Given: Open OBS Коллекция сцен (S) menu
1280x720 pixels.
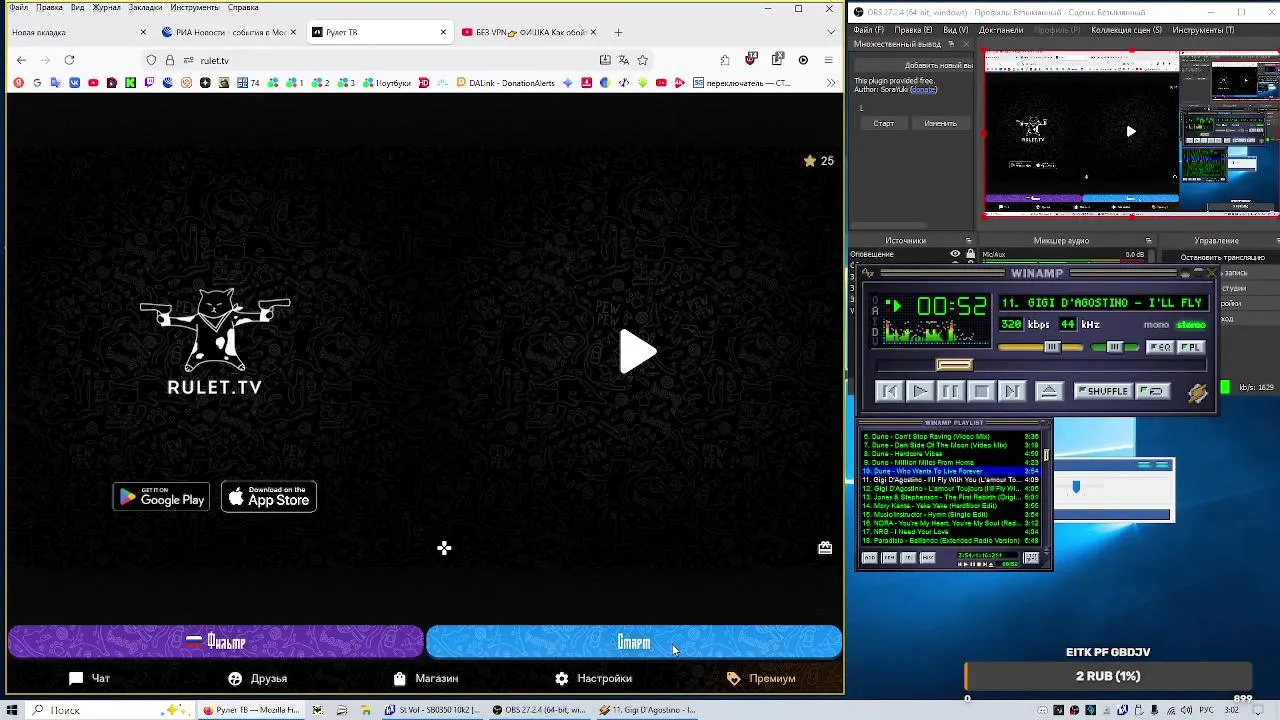Looking at the screenshot, I should 1127,30.
